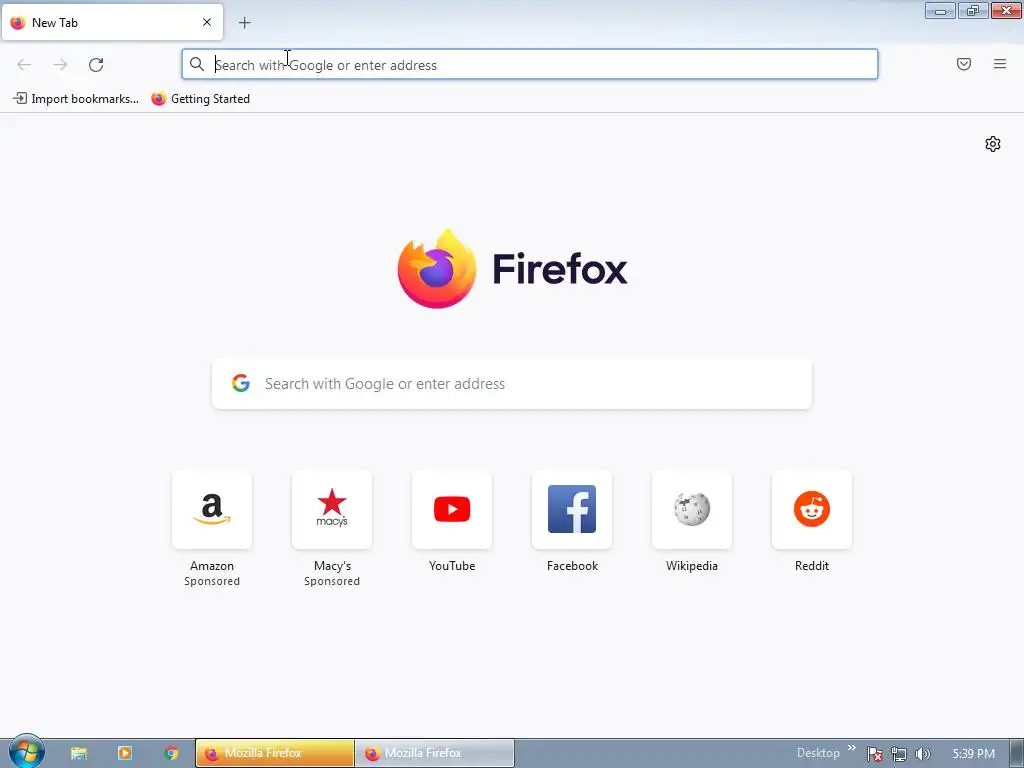Open the Save to Pocket icon
Viewport: 1024px width, 768px height.
(x=964, y=64)
